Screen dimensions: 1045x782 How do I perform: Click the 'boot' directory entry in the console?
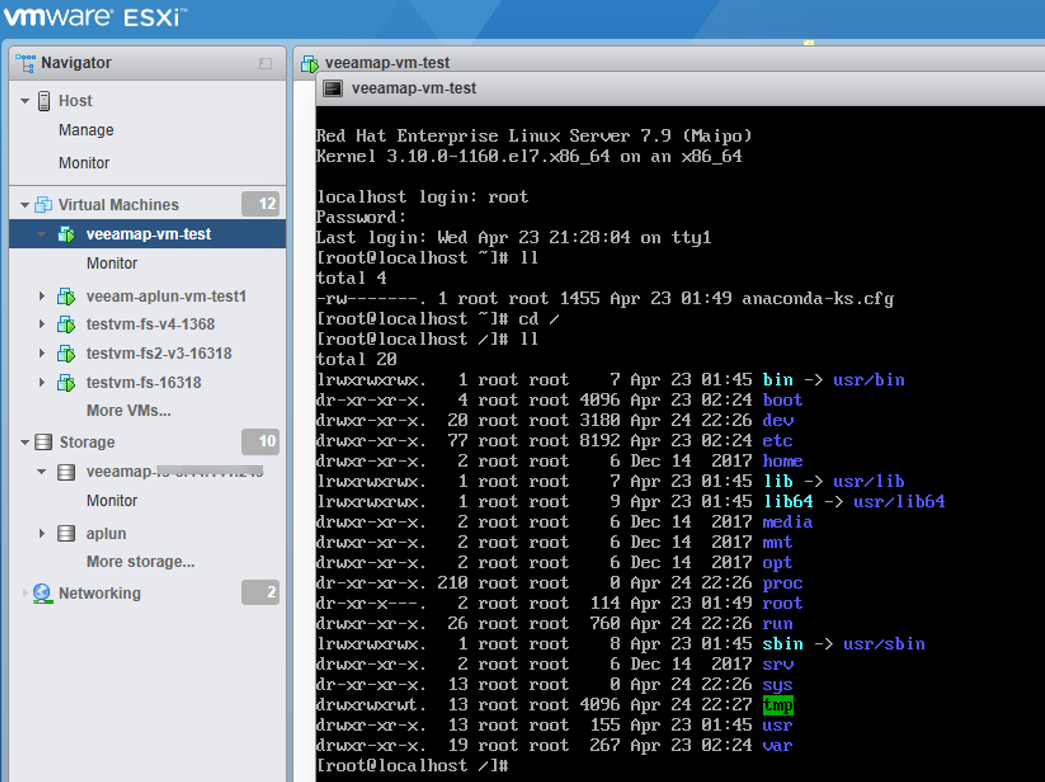coord(782,400)
